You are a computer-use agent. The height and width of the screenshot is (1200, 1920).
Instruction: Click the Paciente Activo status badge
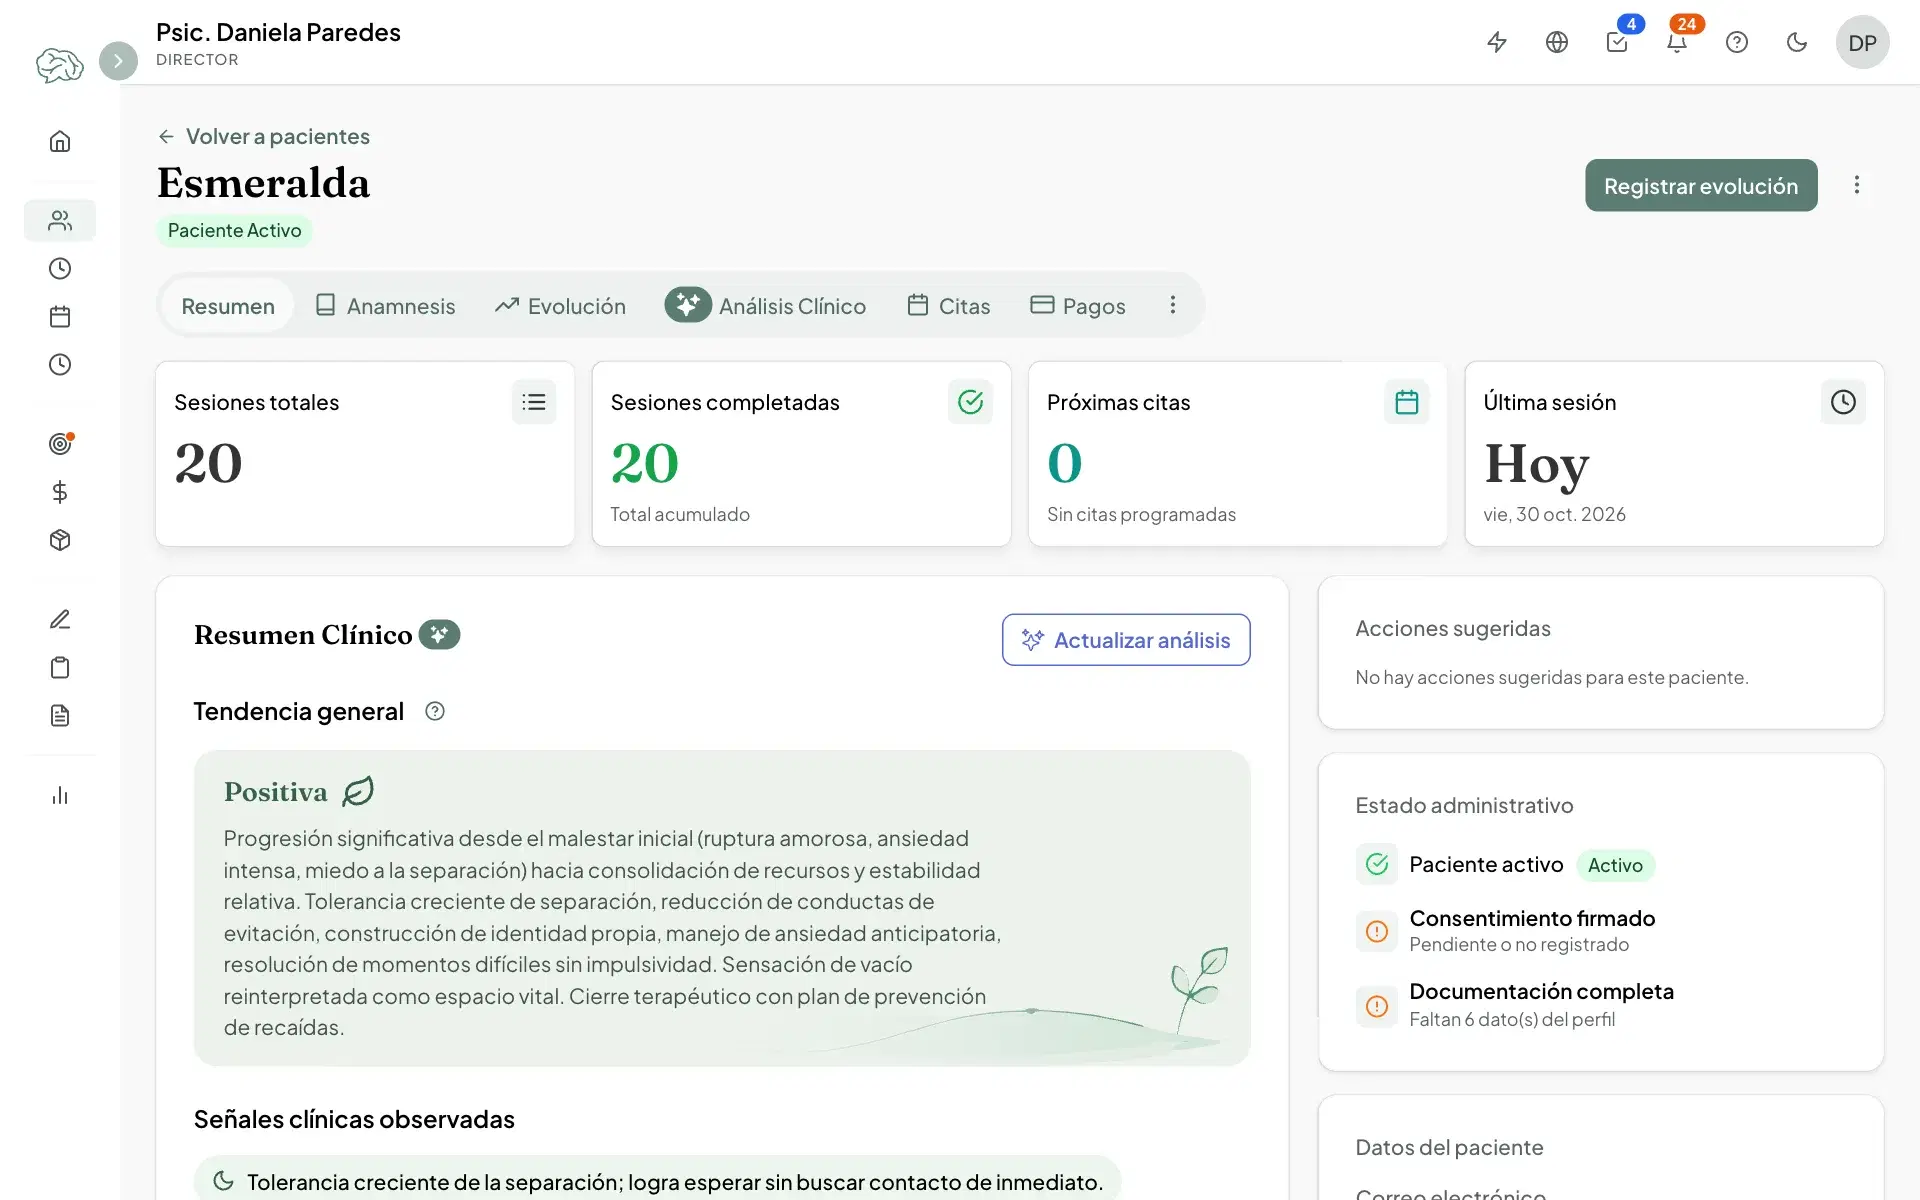[234, 230]
